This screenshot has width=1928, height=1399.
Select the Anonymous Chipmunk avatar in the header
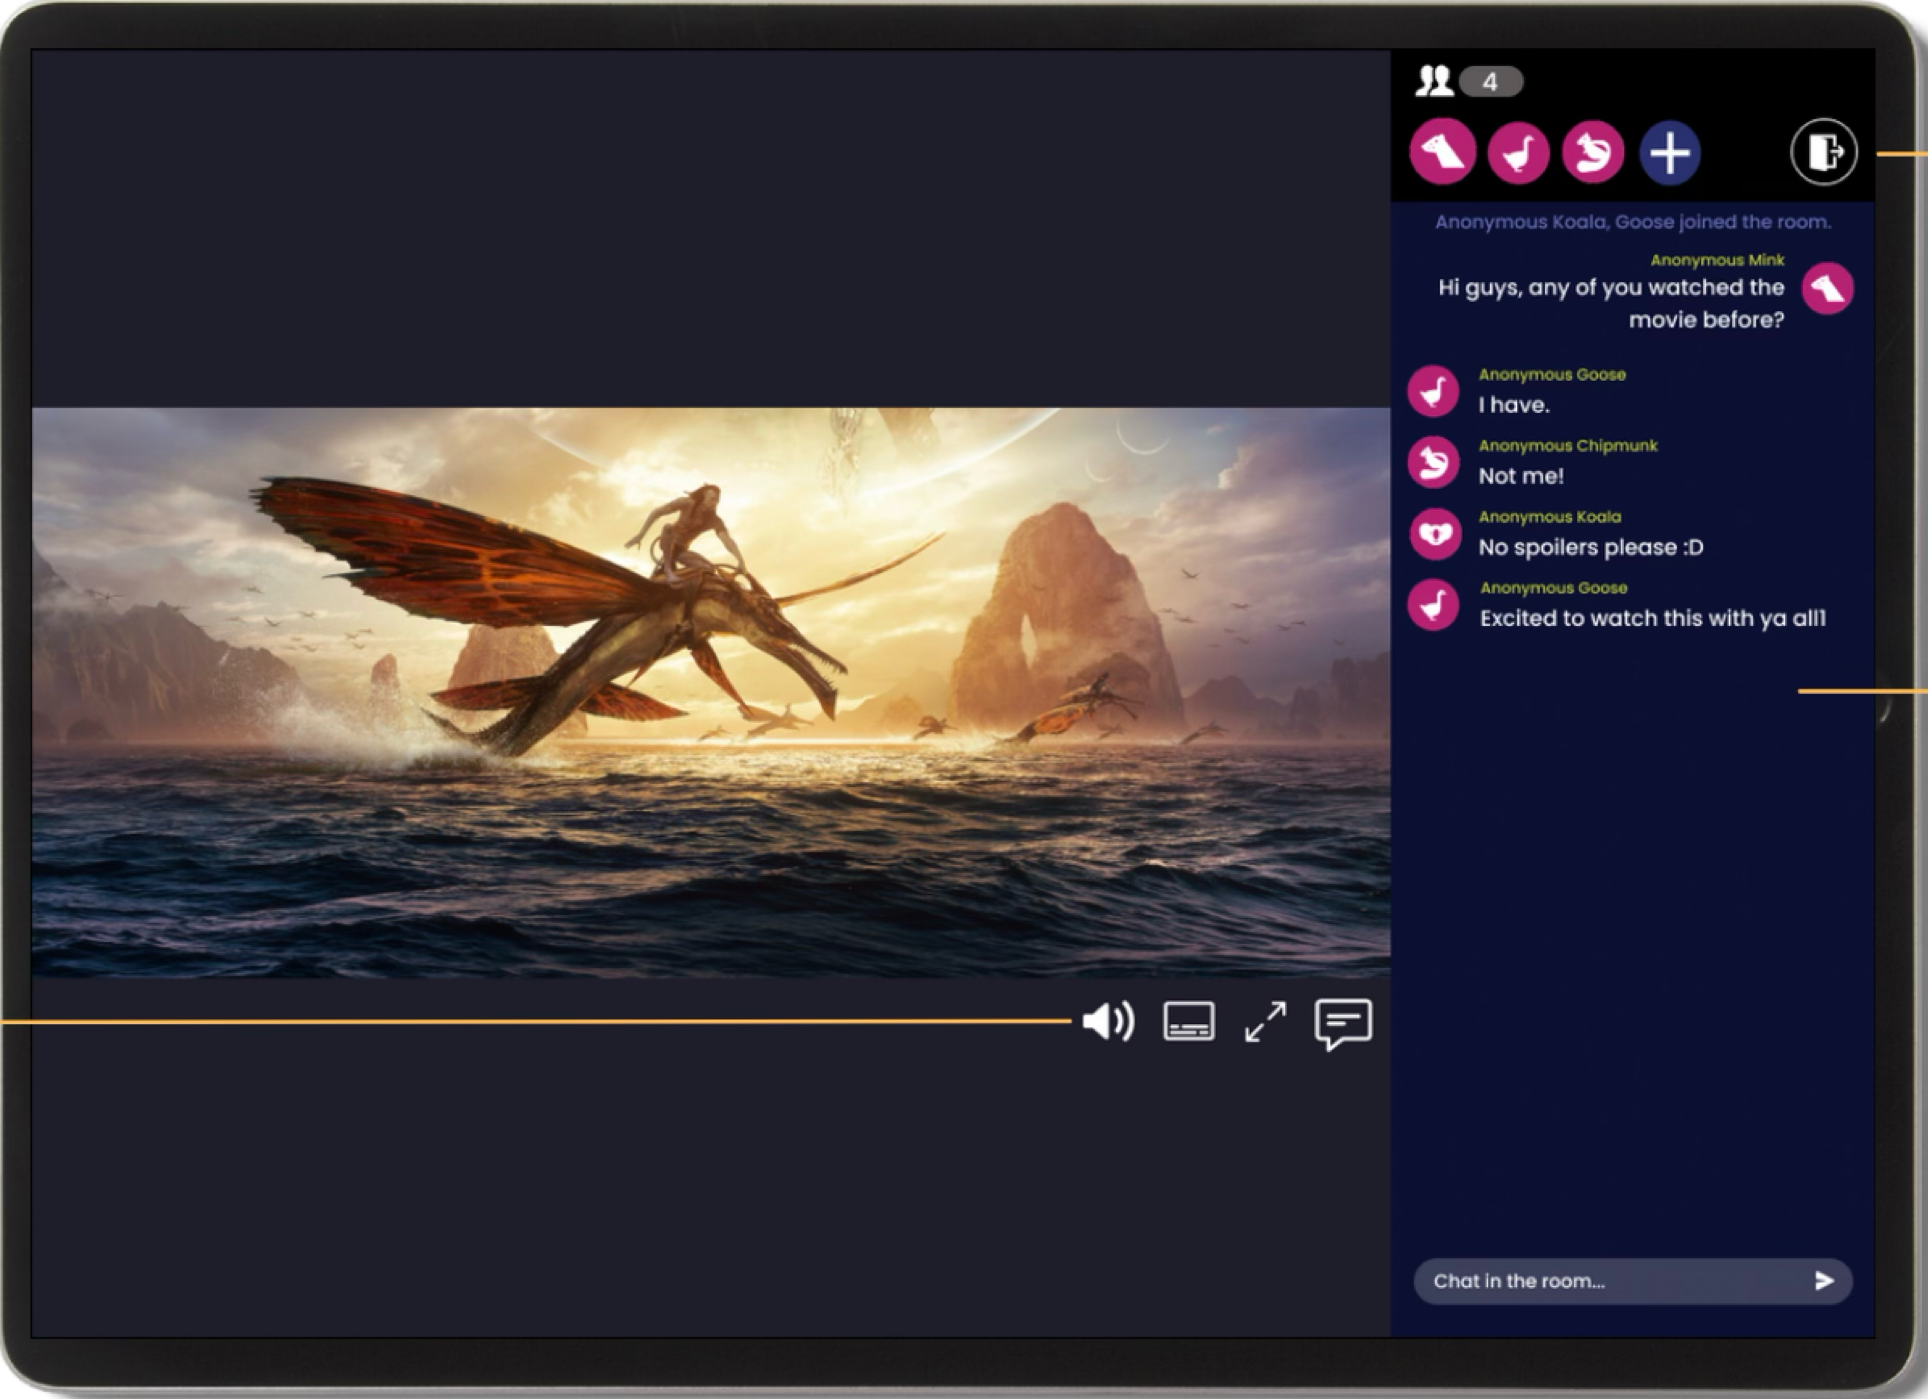click(x=1594, y=151)
